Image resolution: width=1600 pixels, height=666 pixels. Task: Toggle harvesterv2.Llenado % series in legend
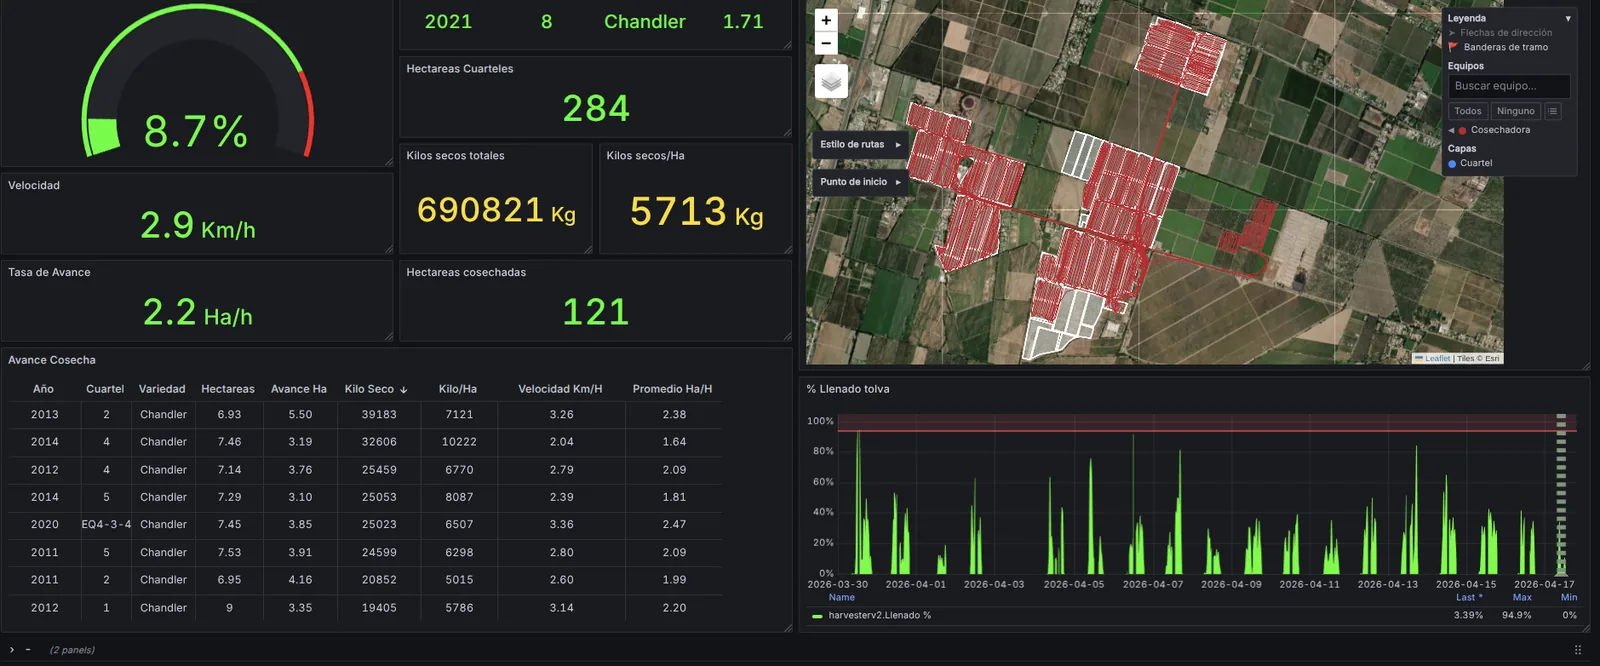880,616
